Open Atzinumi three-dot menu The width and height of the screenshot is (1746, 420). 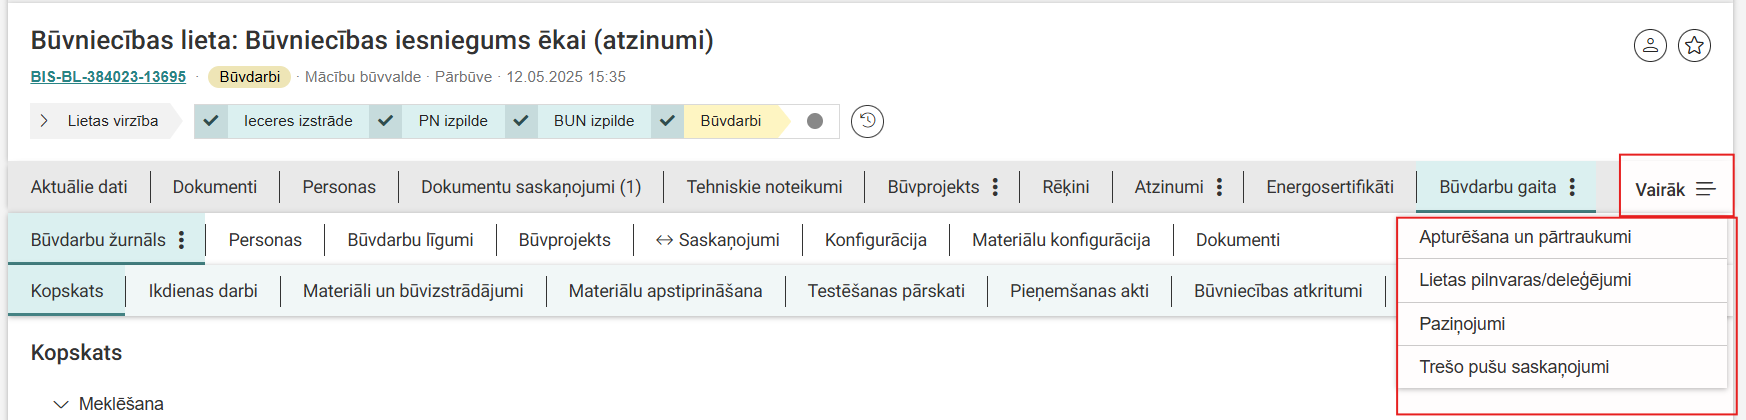pyautogui.click(x=1219, y=187)
